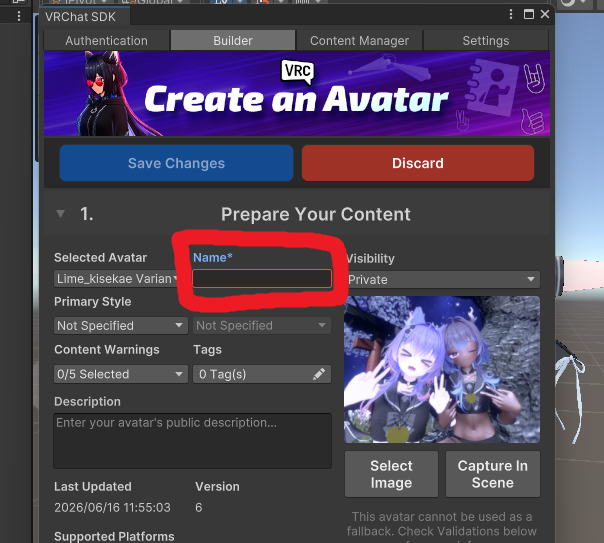Click the Supported Platforms label
This screenshot has height=543, width=604.
coord(114,536)
